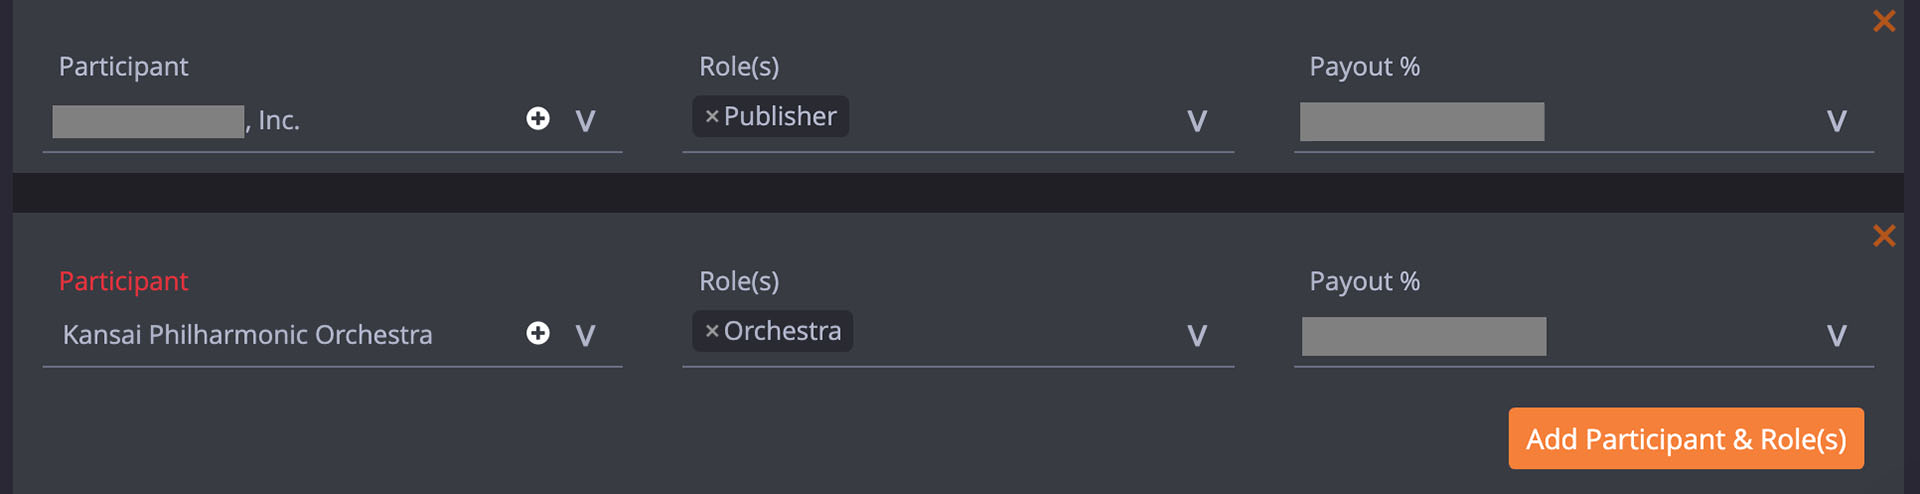Select the Orchestra role chip
This screenshot has height=494, width=1920.
click(x=782, y=331)
